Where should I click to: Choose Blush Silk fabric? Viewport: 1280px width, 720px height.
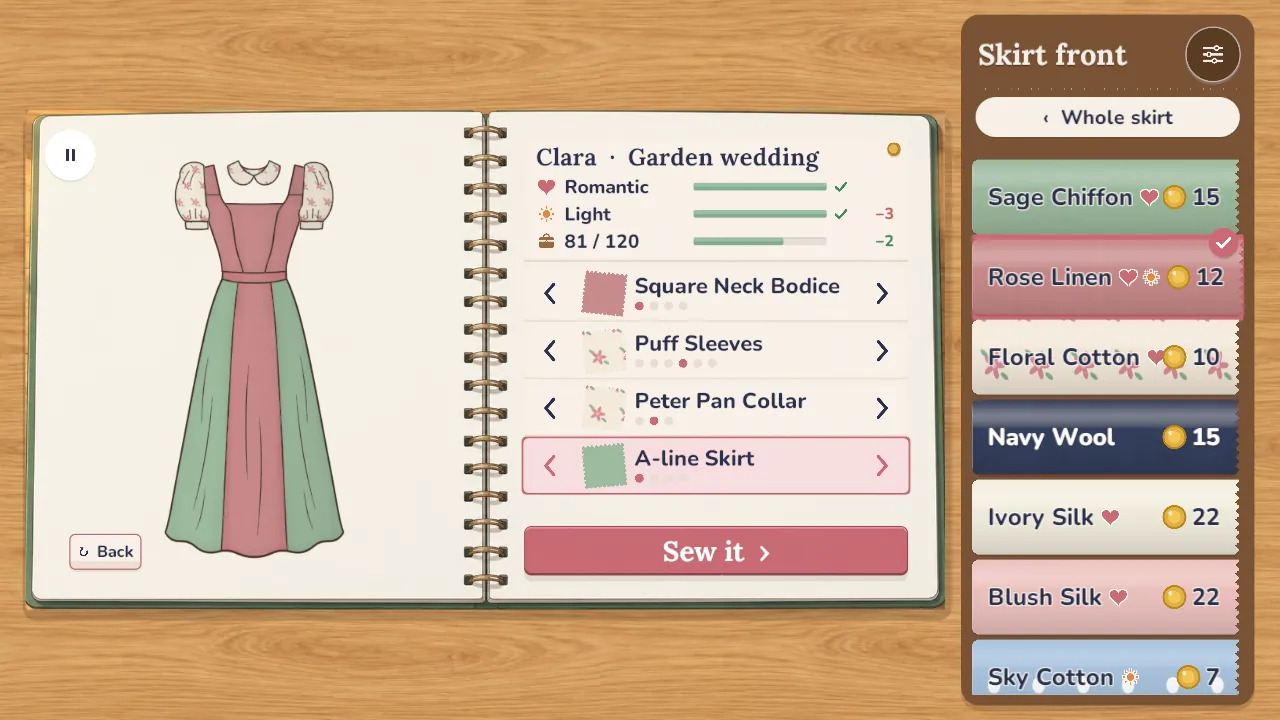[x=1105, y=597]
